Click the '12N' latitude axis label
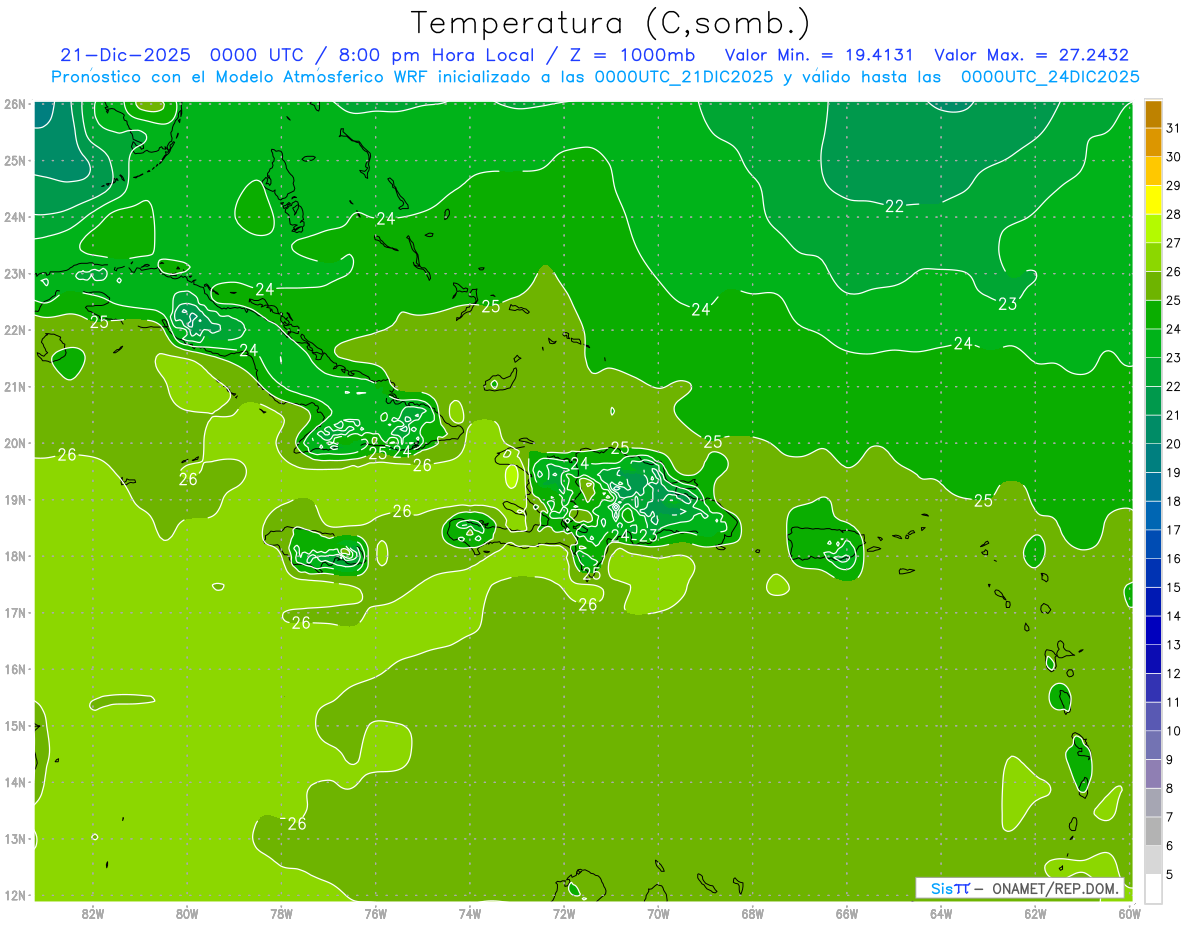1200x927 pixels. point(14,895)
